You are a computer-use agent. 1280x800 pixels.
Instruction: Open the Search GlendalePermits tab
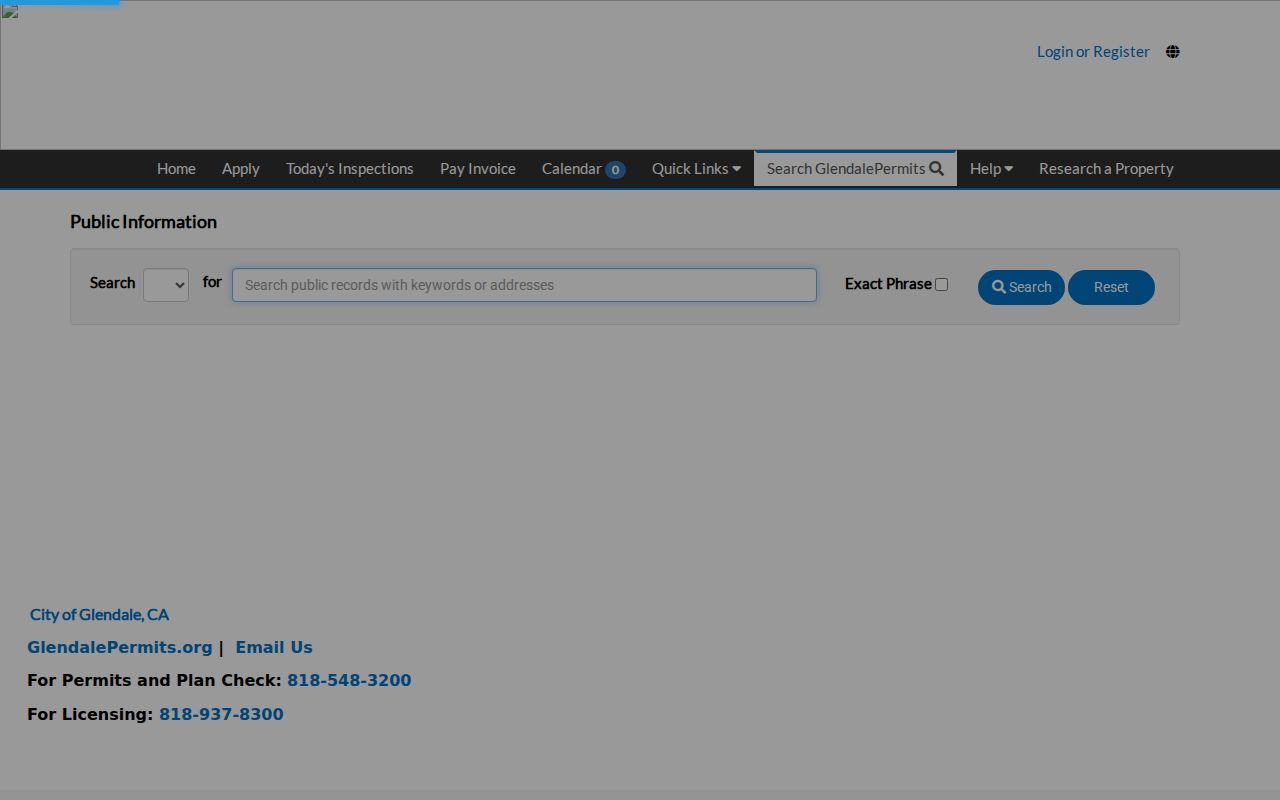tap(855, 169)
